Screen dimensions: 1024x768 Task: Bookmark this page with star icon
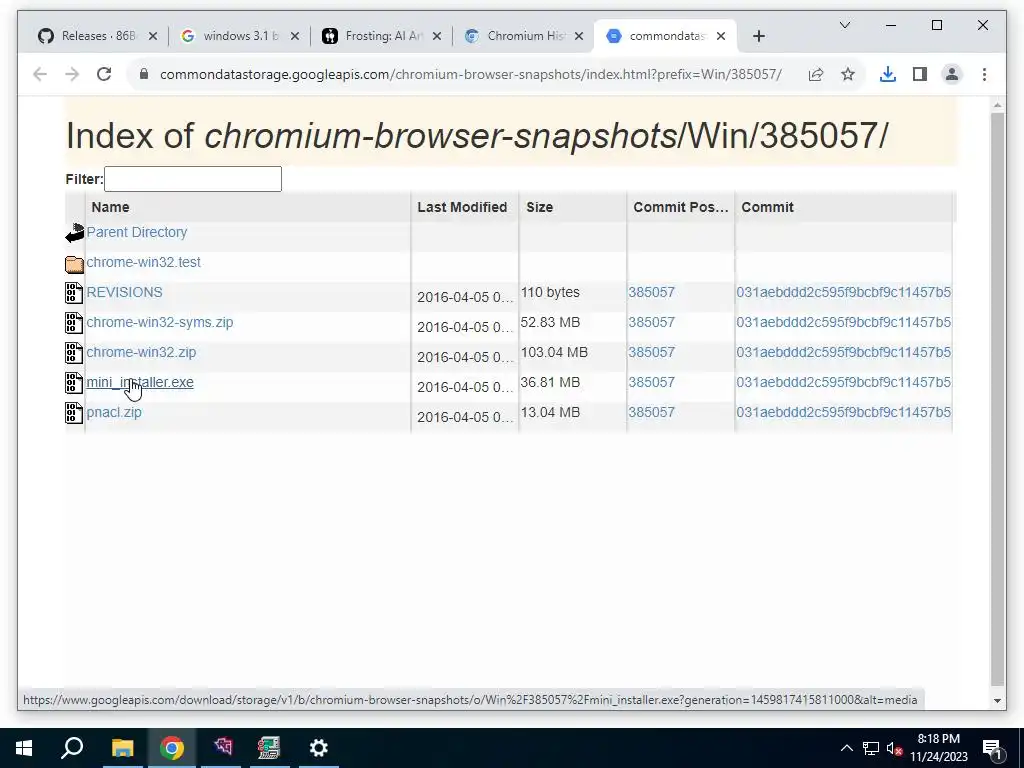[848, 74]
